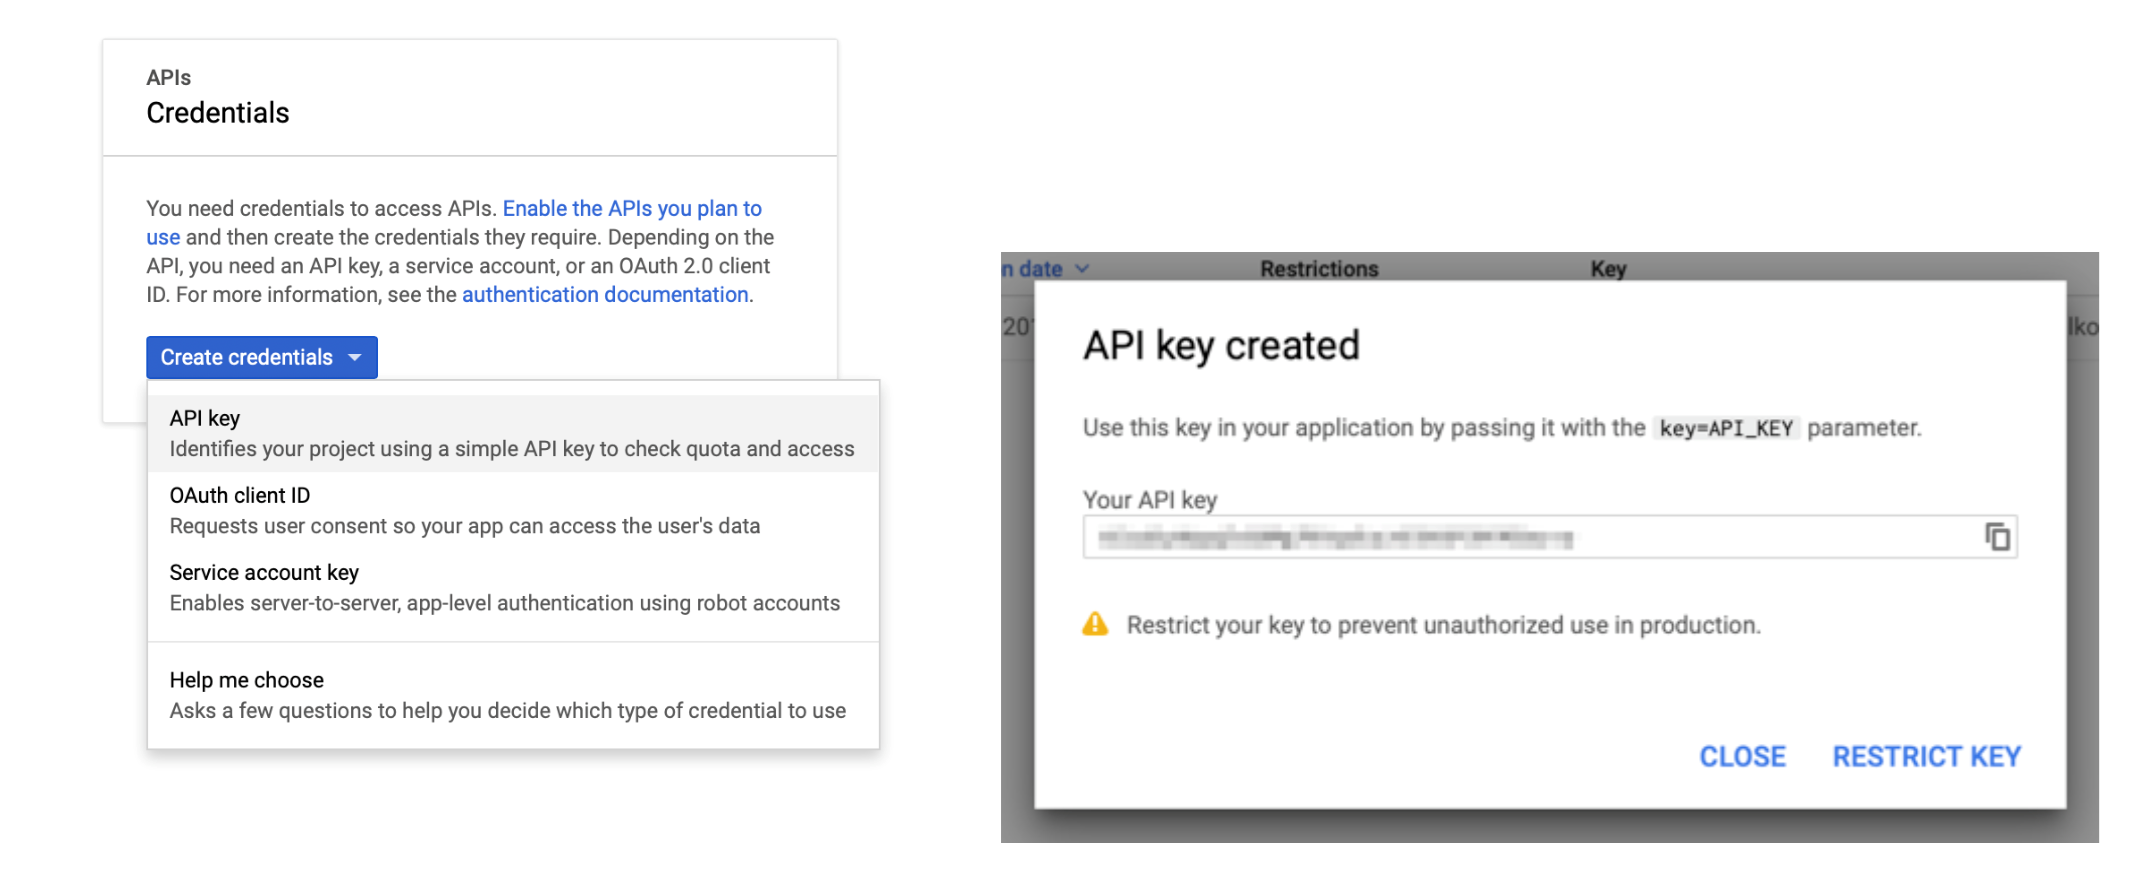This screenshot has height=870, width=2150.
Task: Click the Credentials page heading
Action: coord(218,113)
